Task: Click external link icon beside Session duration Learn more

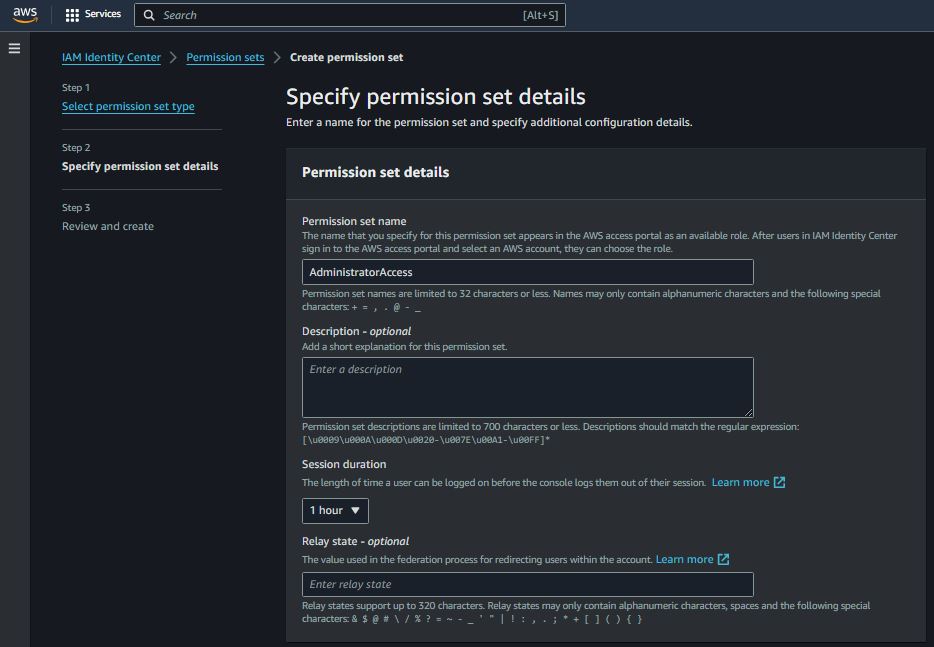Action: [779, 482]
